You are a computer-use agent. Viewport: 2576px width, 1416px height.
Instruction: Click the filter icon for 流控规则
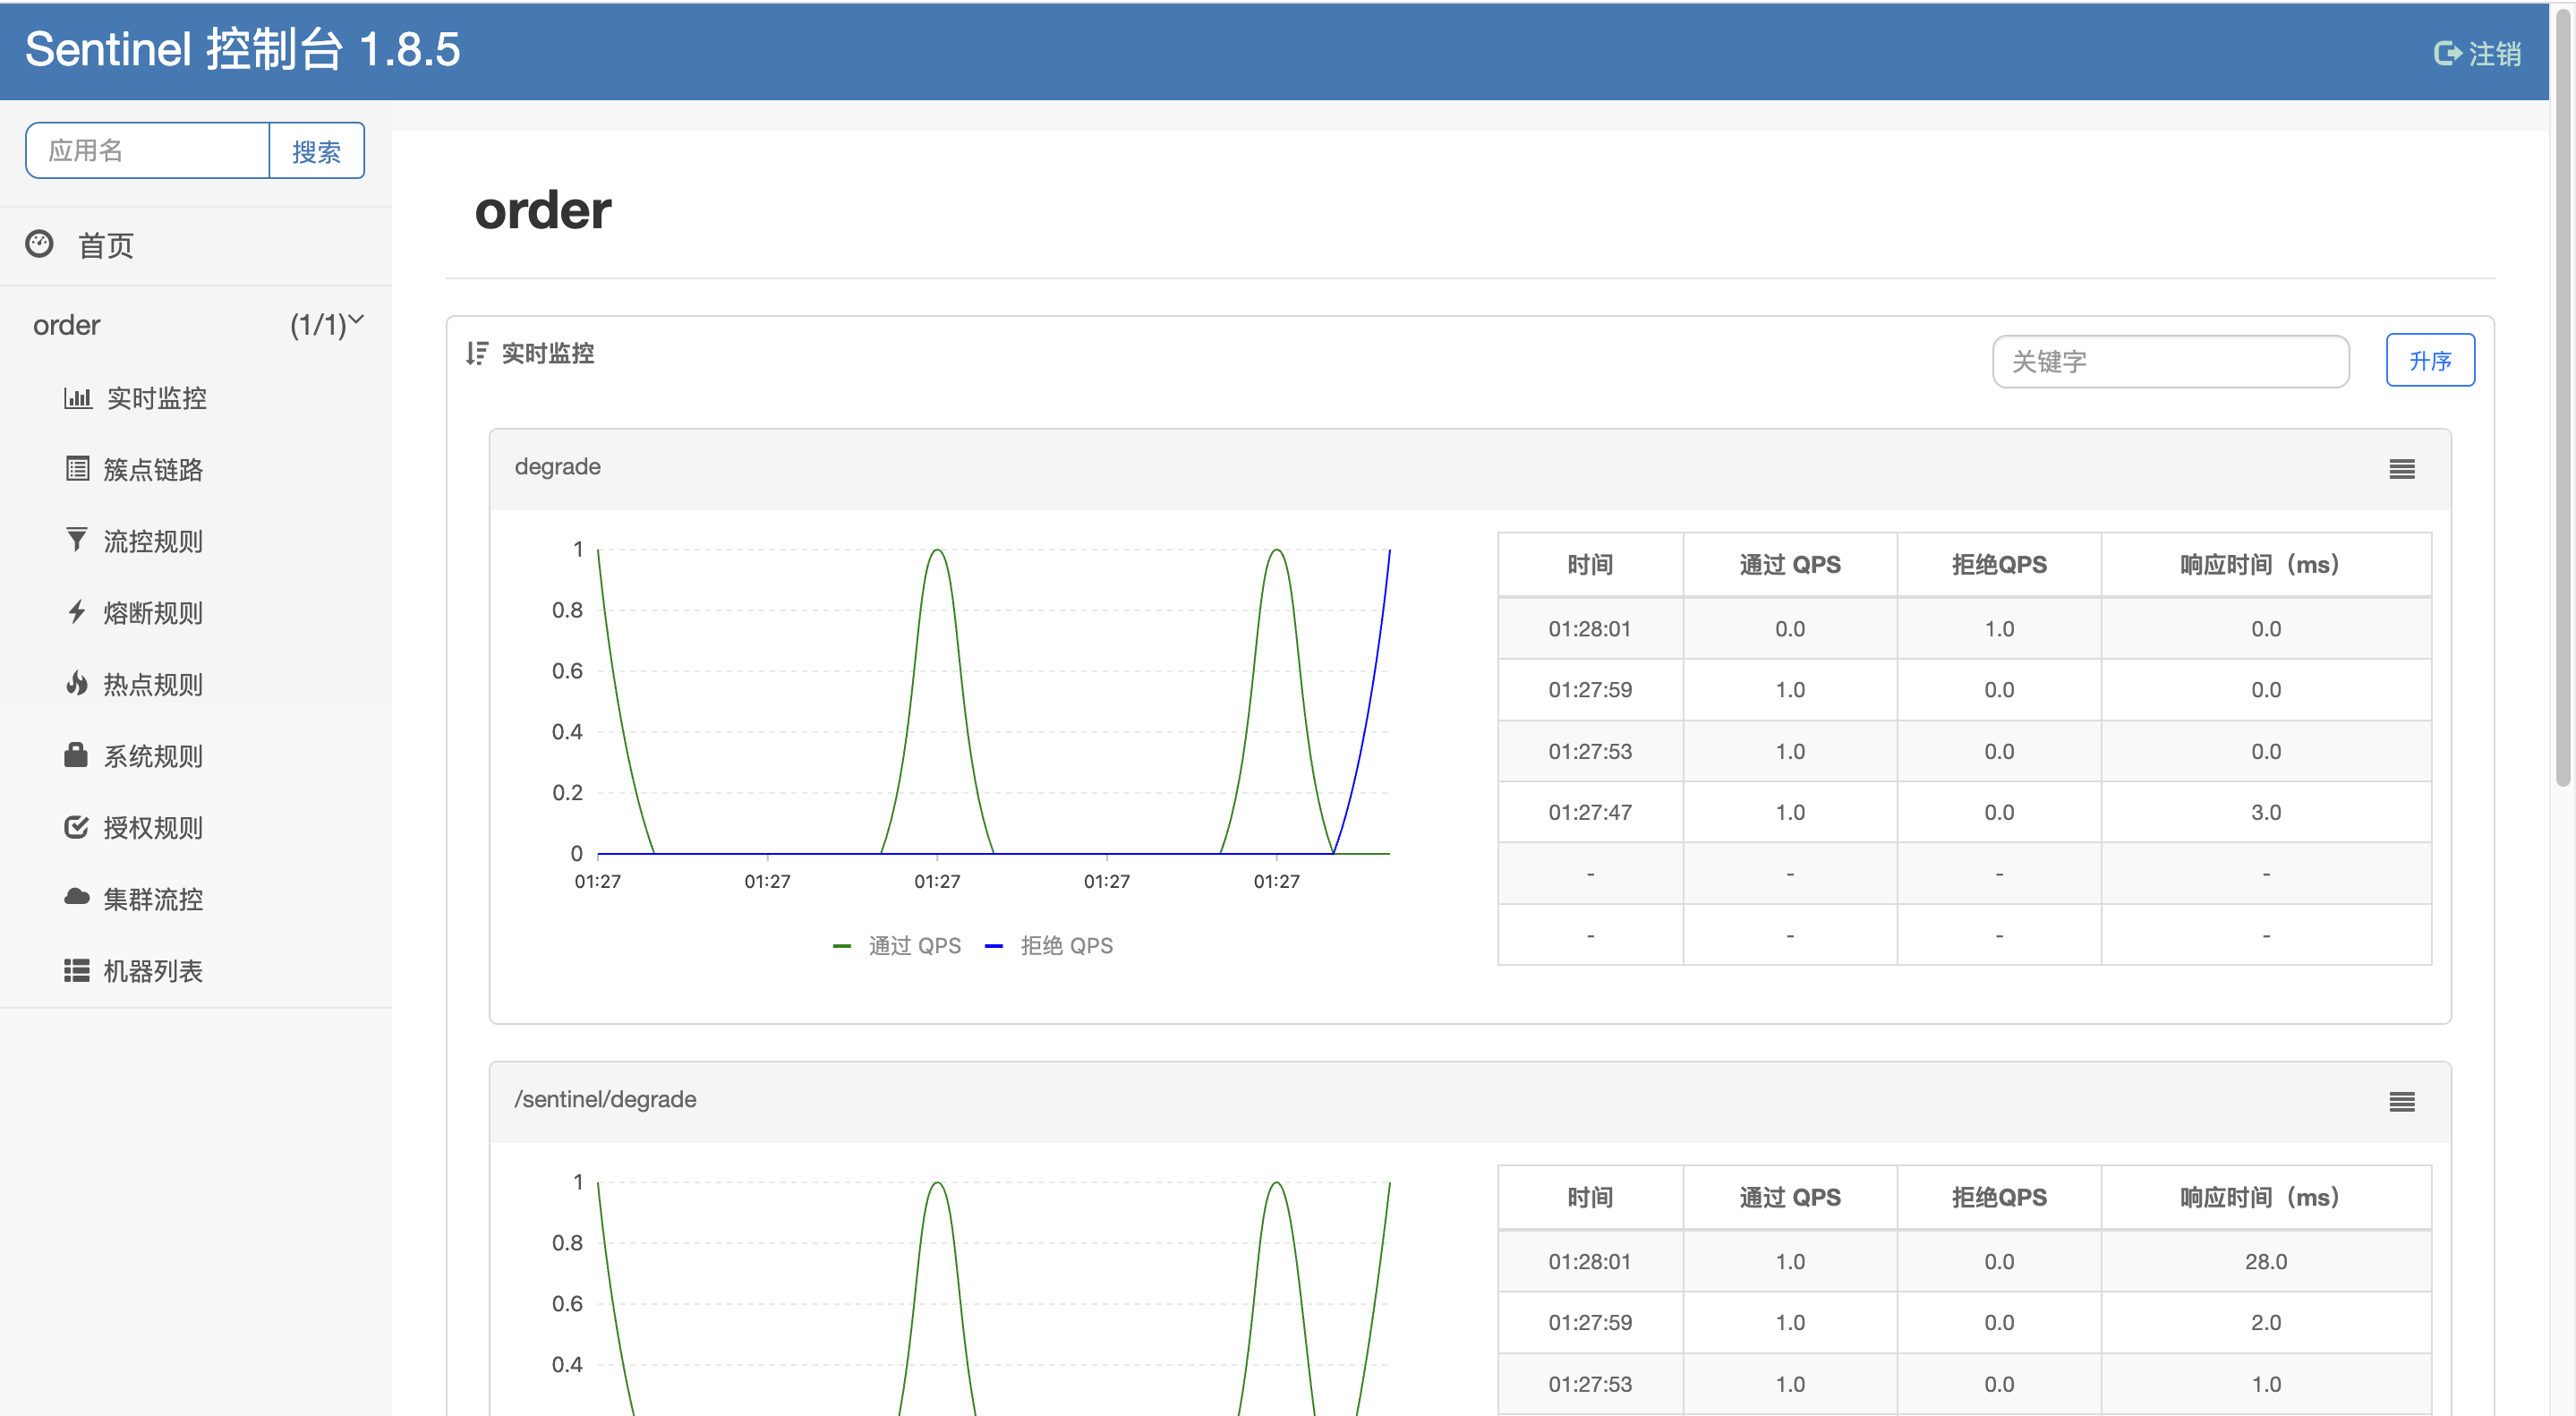(x=77, y=540)
